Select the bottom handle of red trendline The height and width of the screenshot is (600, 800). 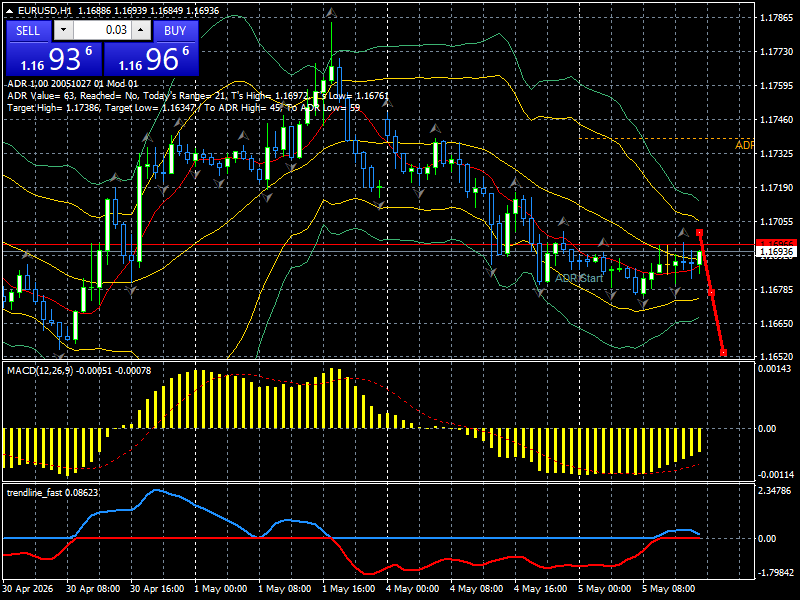[x=723, y=353]
